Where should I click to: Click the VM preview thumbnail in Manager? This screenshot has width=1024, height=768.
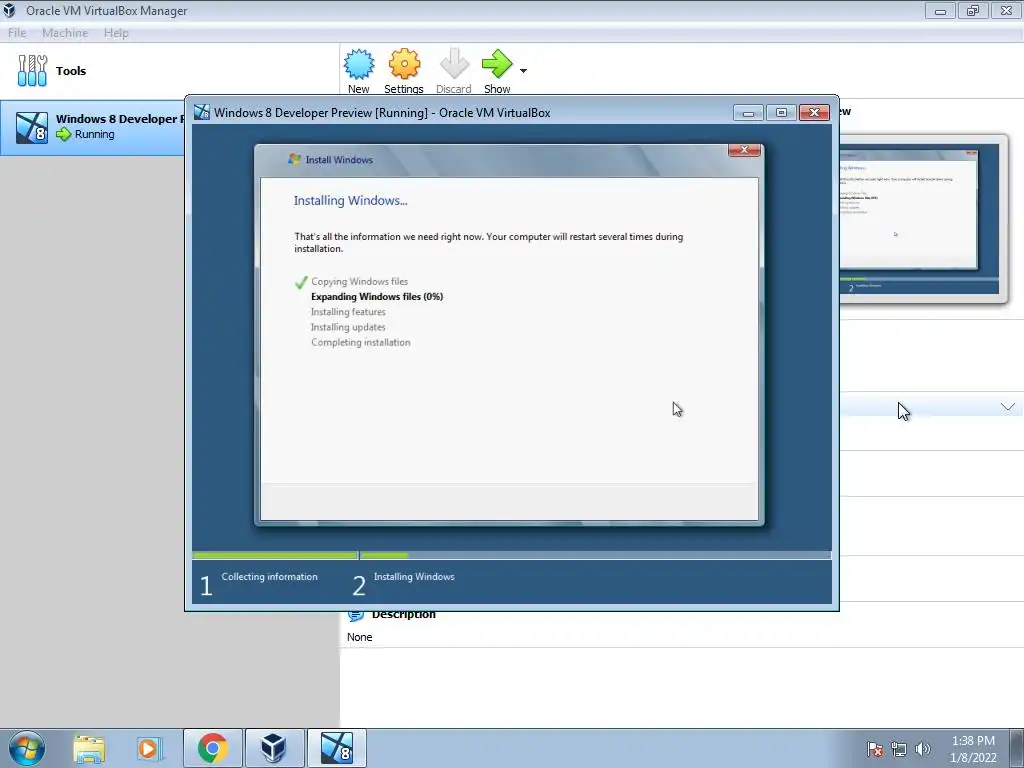(x=922, y=219)
